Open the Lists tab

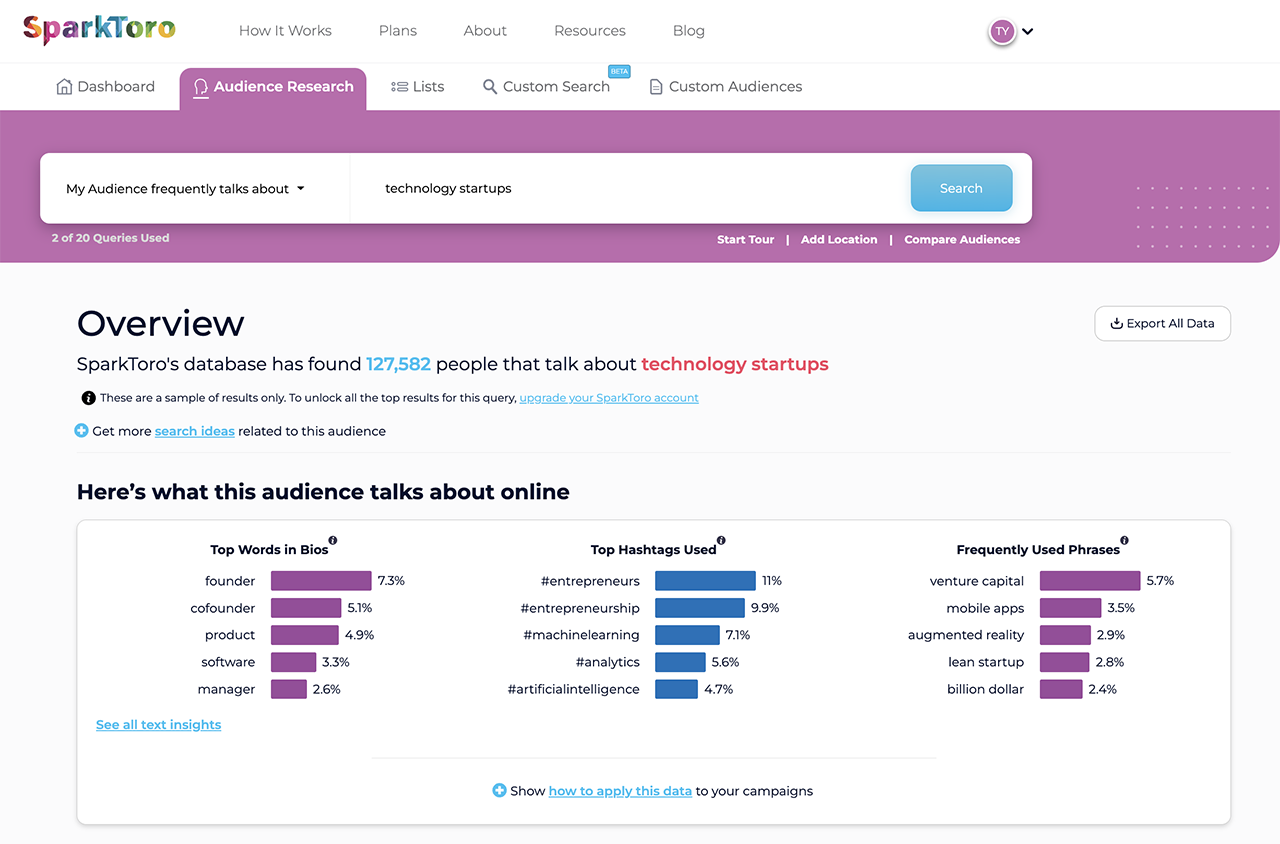[x=418, y=87]
